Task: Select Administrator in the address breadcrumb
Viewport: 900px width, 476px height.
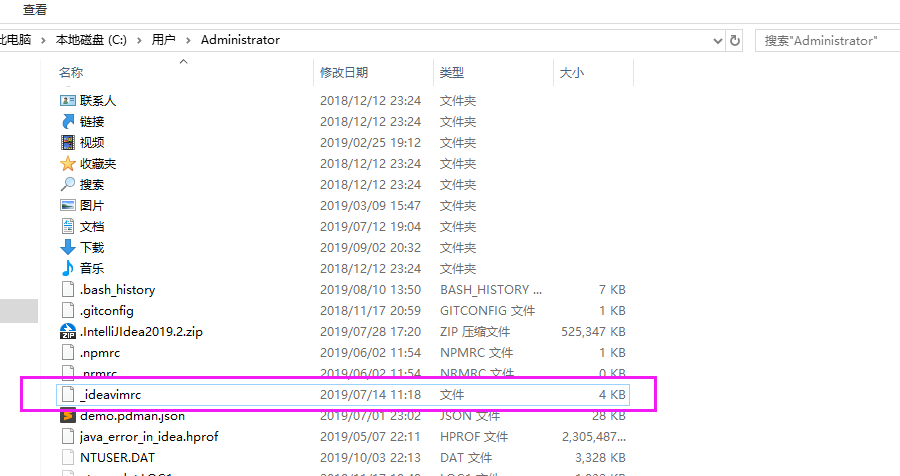Action: [x=240, y=40]
